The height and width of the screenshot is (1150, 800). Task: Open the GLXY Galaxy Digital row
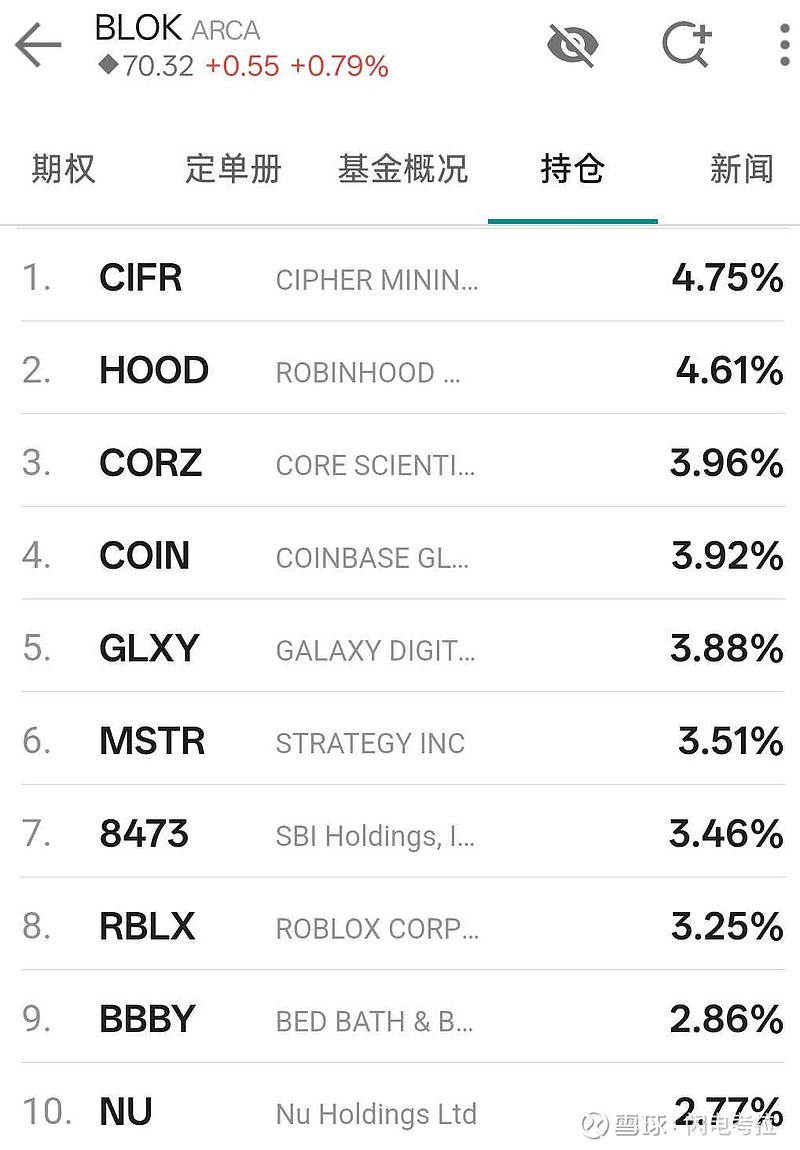(x=400, y=649)
